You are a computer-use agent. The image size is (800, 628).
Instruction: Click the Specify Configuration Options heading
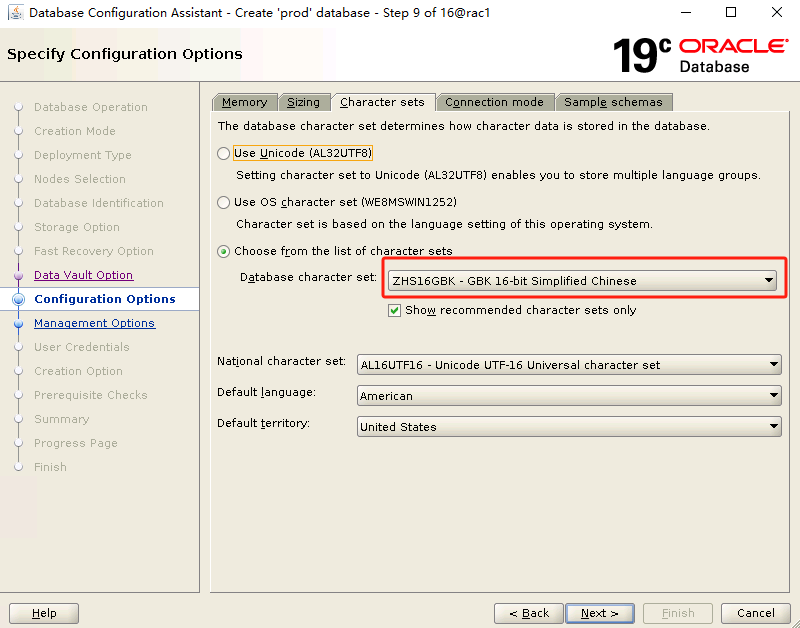(x=125, y=54)
